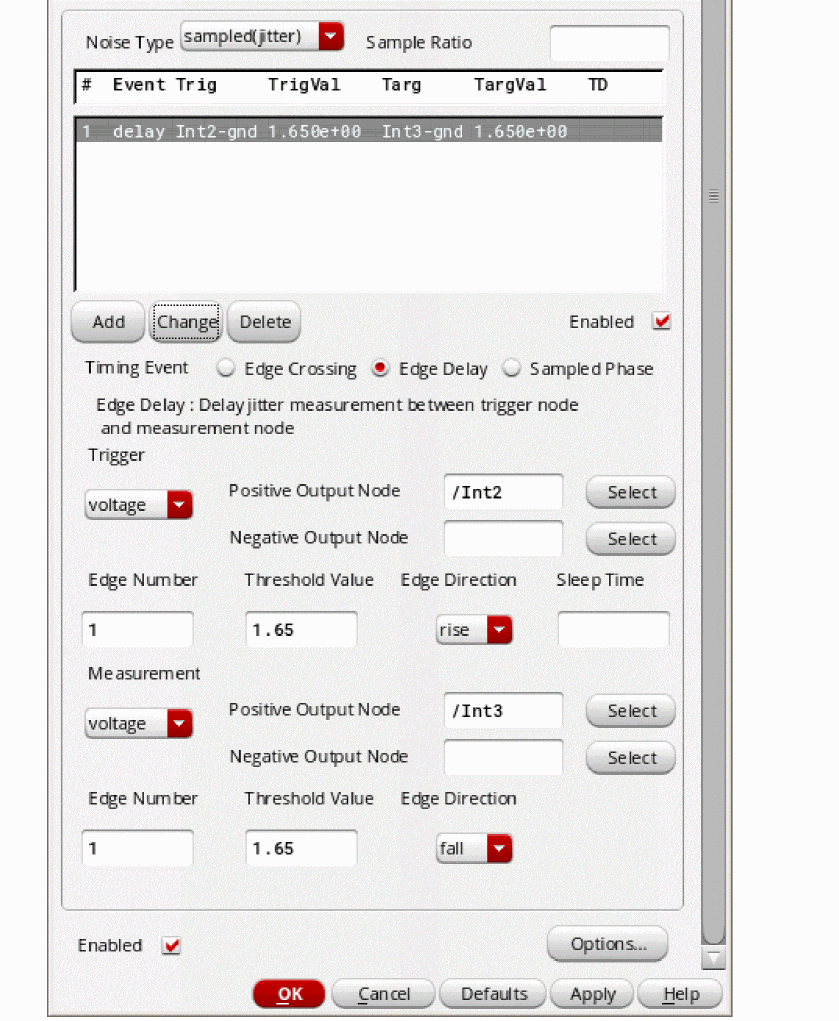Click the scrollbar down arrow

(x=713, y=958)
